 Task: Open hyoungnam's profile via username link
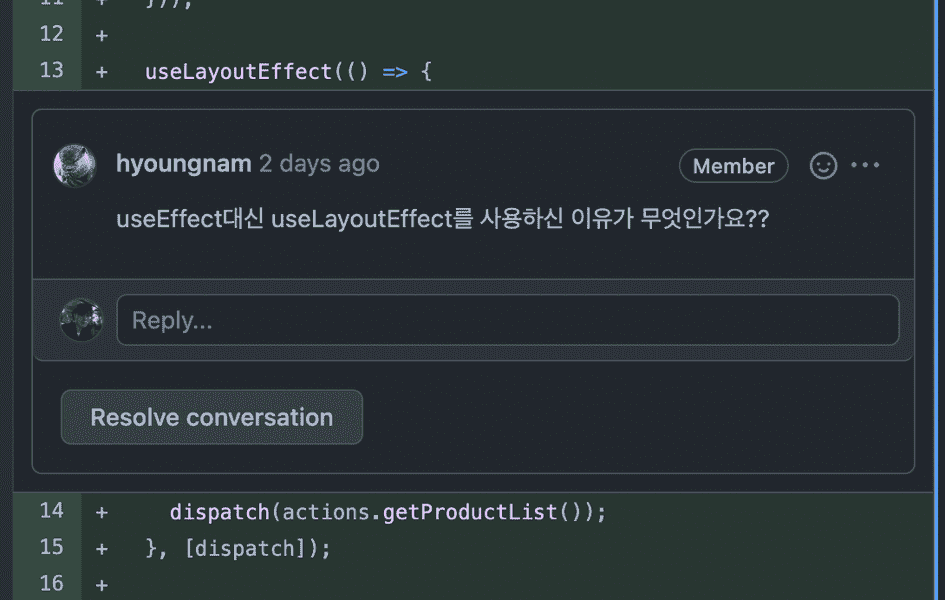pyautogui.click(x=183, y=163)
